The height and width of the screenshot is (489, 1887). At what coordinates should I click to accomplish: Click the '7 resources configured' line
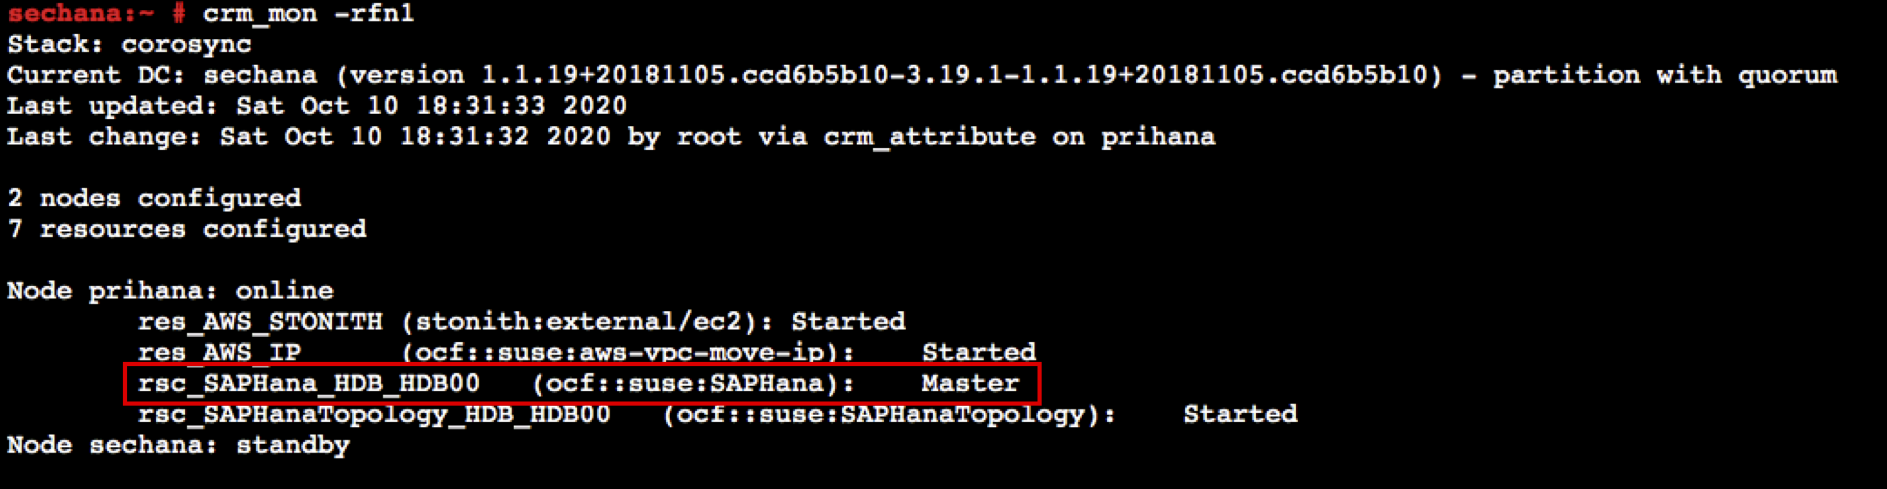coord(187,229)
